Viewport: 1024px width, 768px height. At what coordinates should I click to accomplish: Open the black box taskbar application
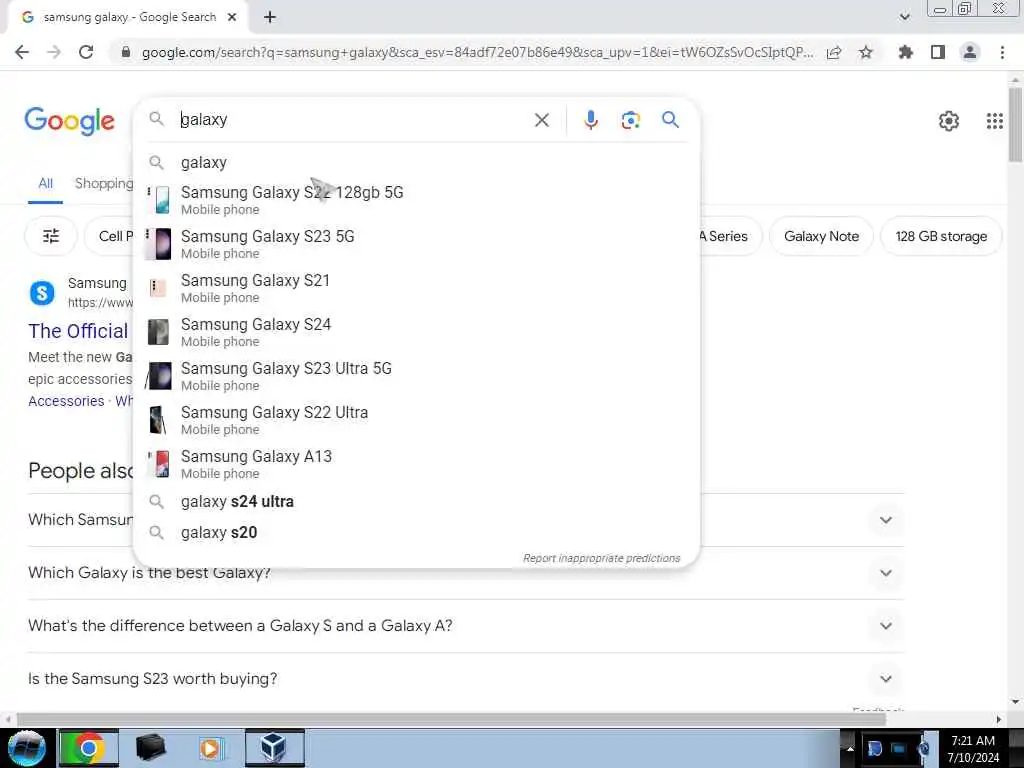click(151, 748)
